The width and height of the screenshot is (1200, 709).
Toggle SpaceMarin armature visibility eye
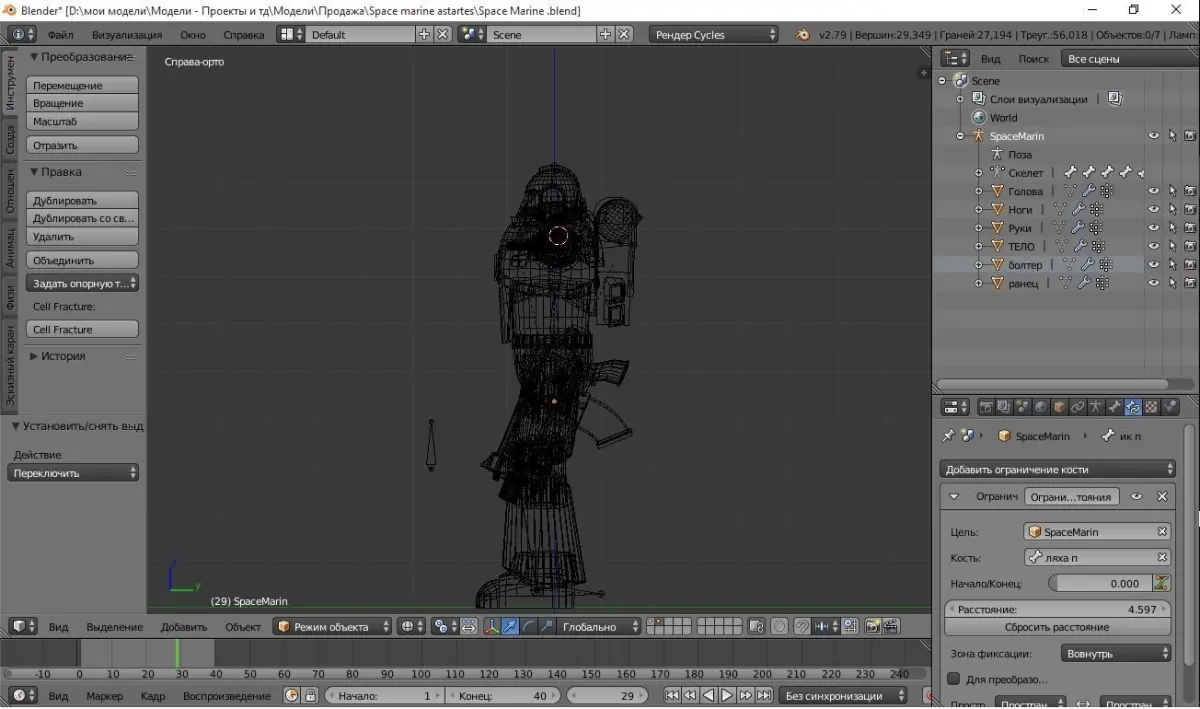[1153, 136]
